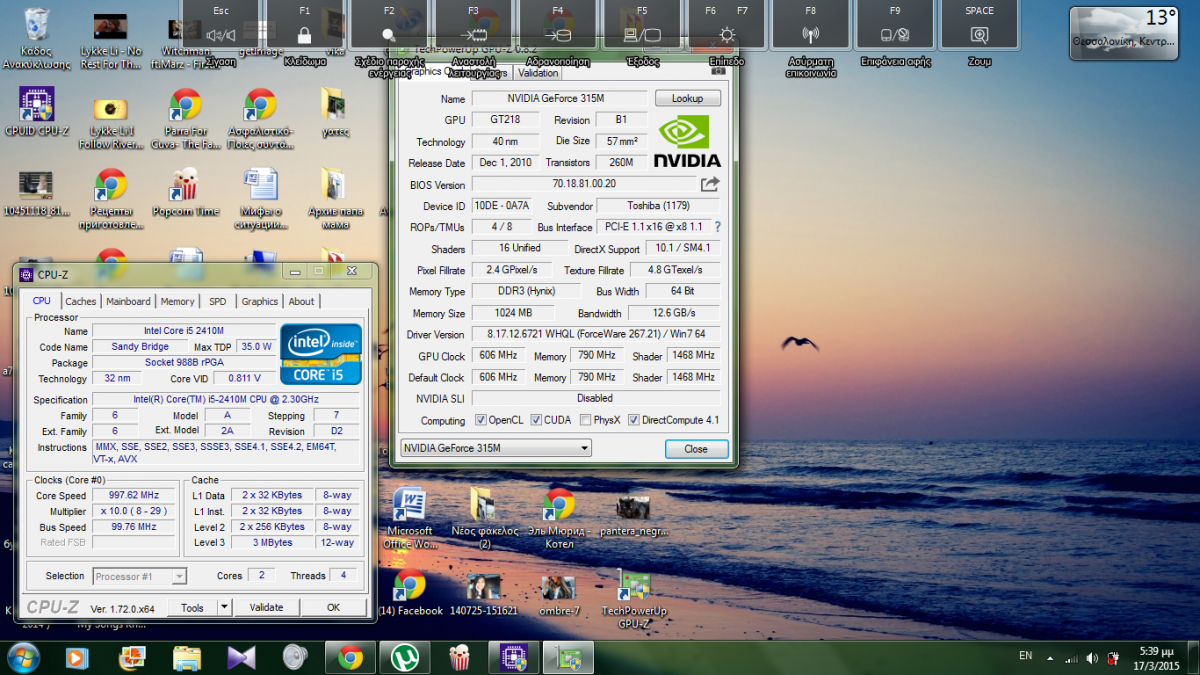Open the SPD tab in CPU-Z
This screenshot has height=675, width=1200.
tap(217, 301)
